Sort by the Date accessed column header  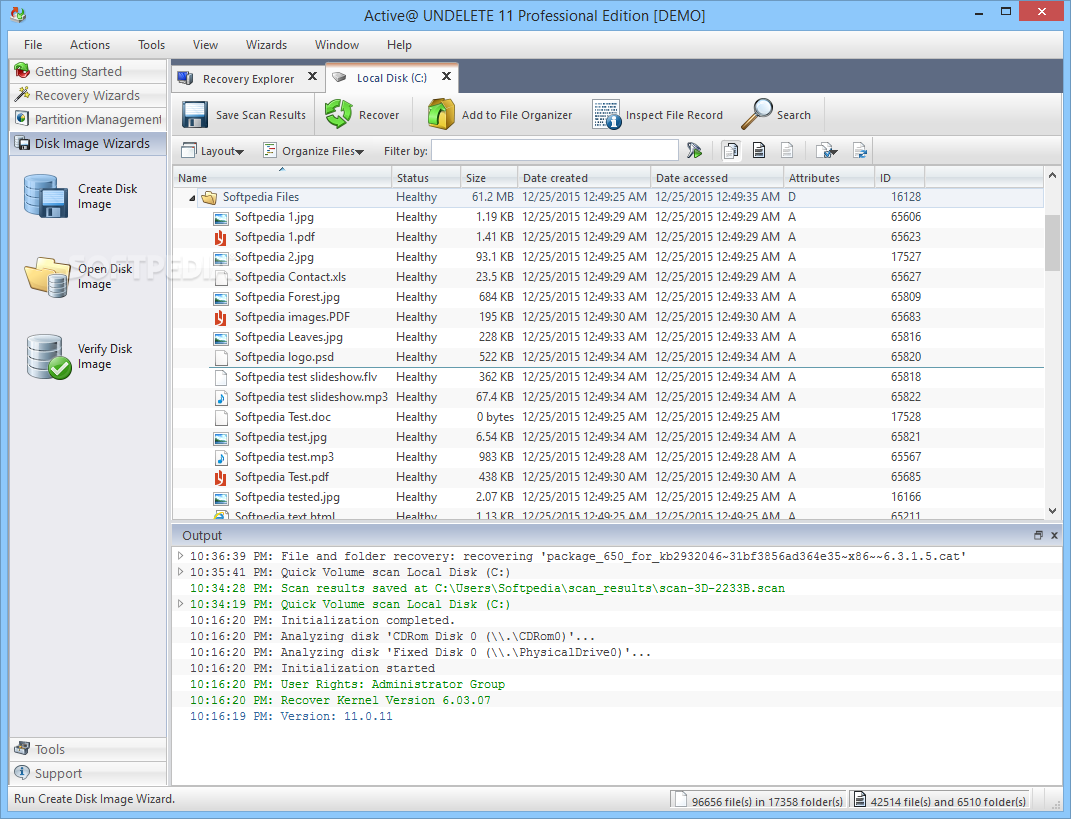(717, 178)
